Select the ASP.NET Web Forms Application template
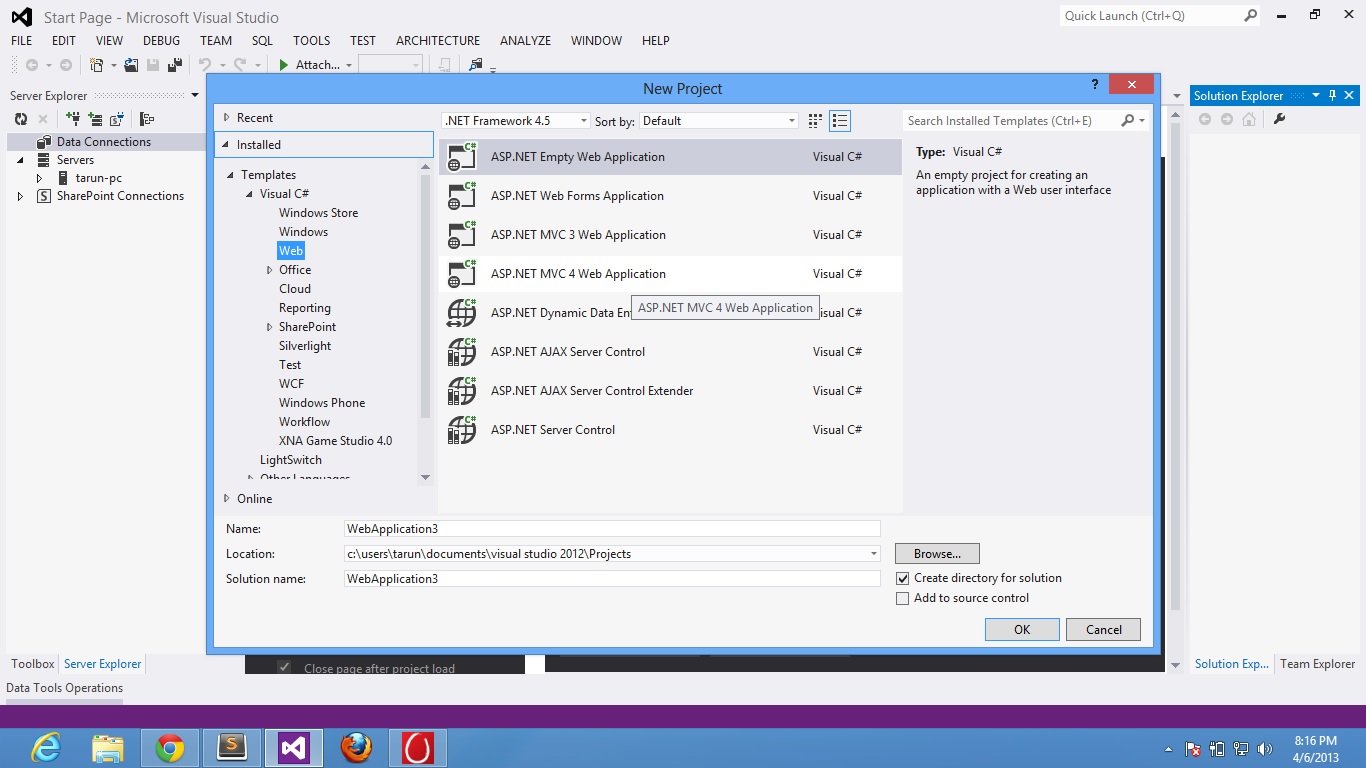1366x768 pixels. coord(670,196)
